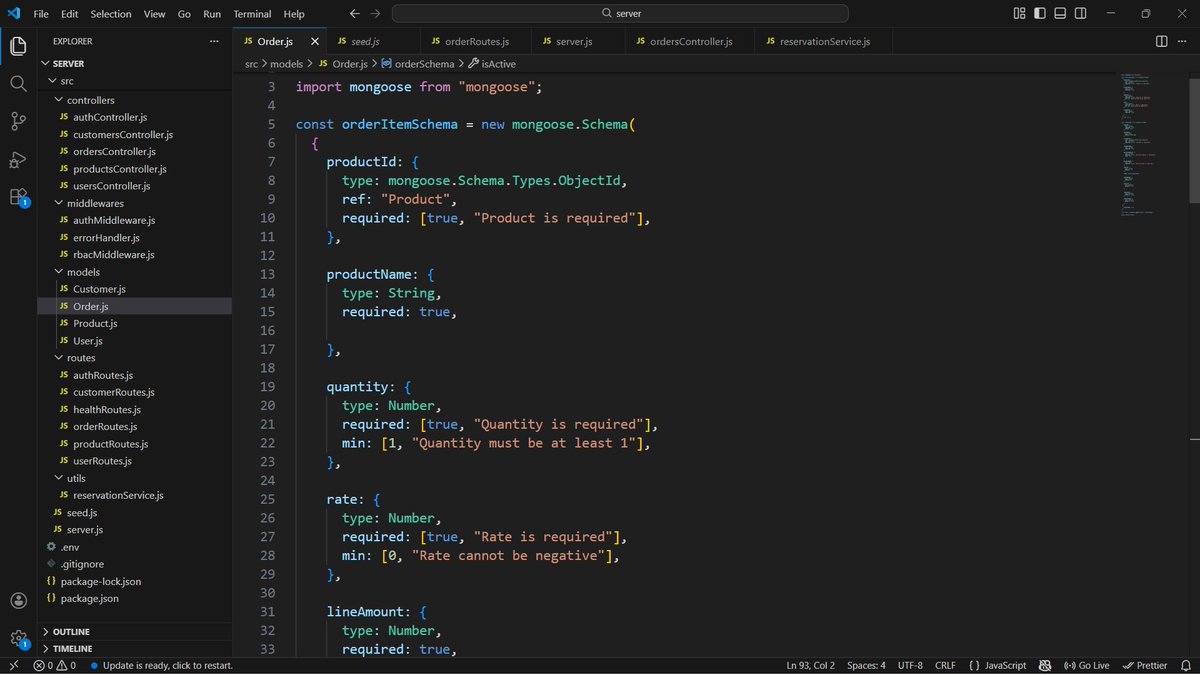Toggle primary side bar visibility
The width and height of the screenshot is (1200, 675).
pos(1040,14)
